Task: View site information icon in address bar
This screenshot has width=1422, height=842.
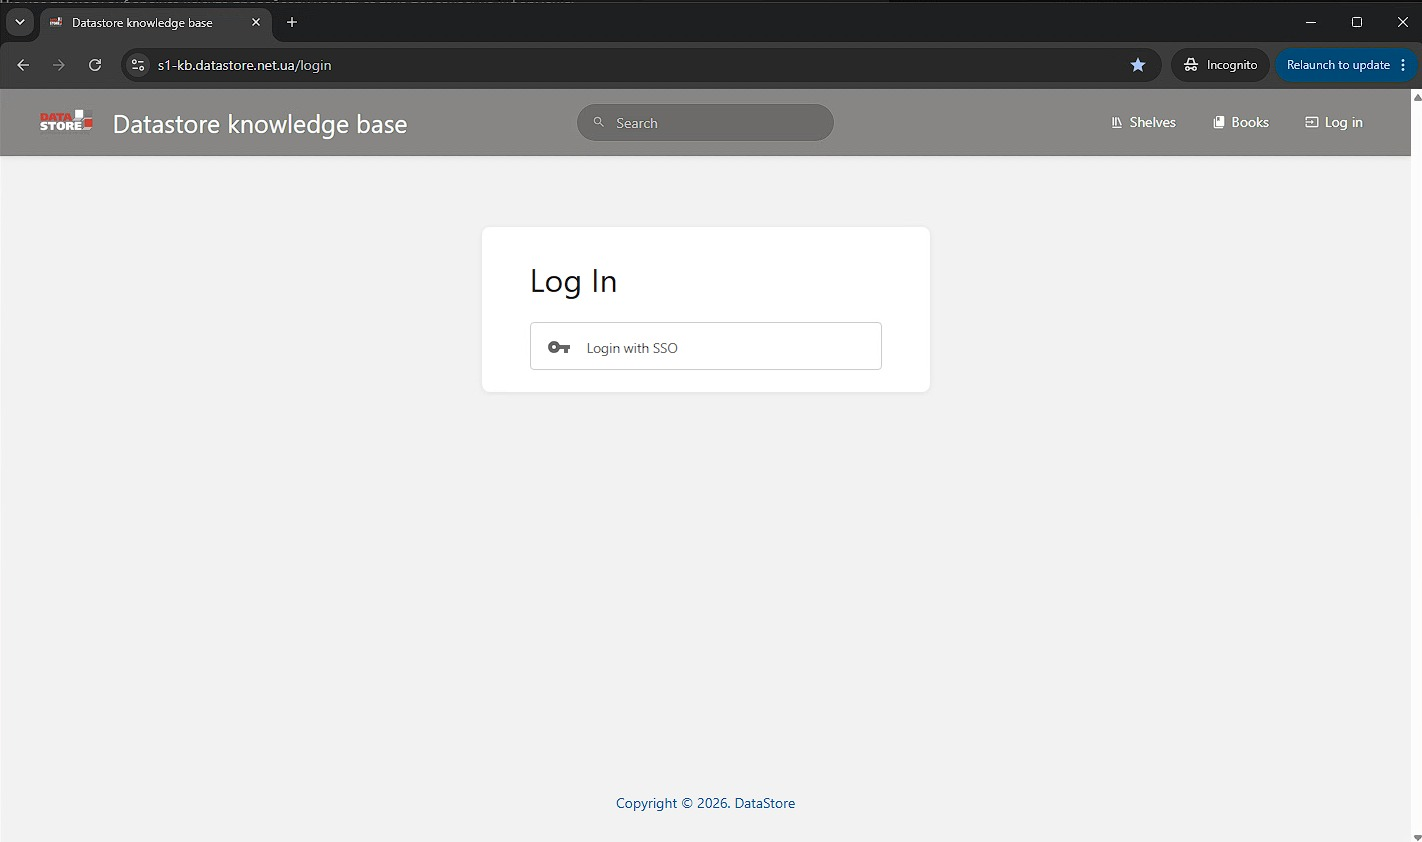Action: point(139,65)
